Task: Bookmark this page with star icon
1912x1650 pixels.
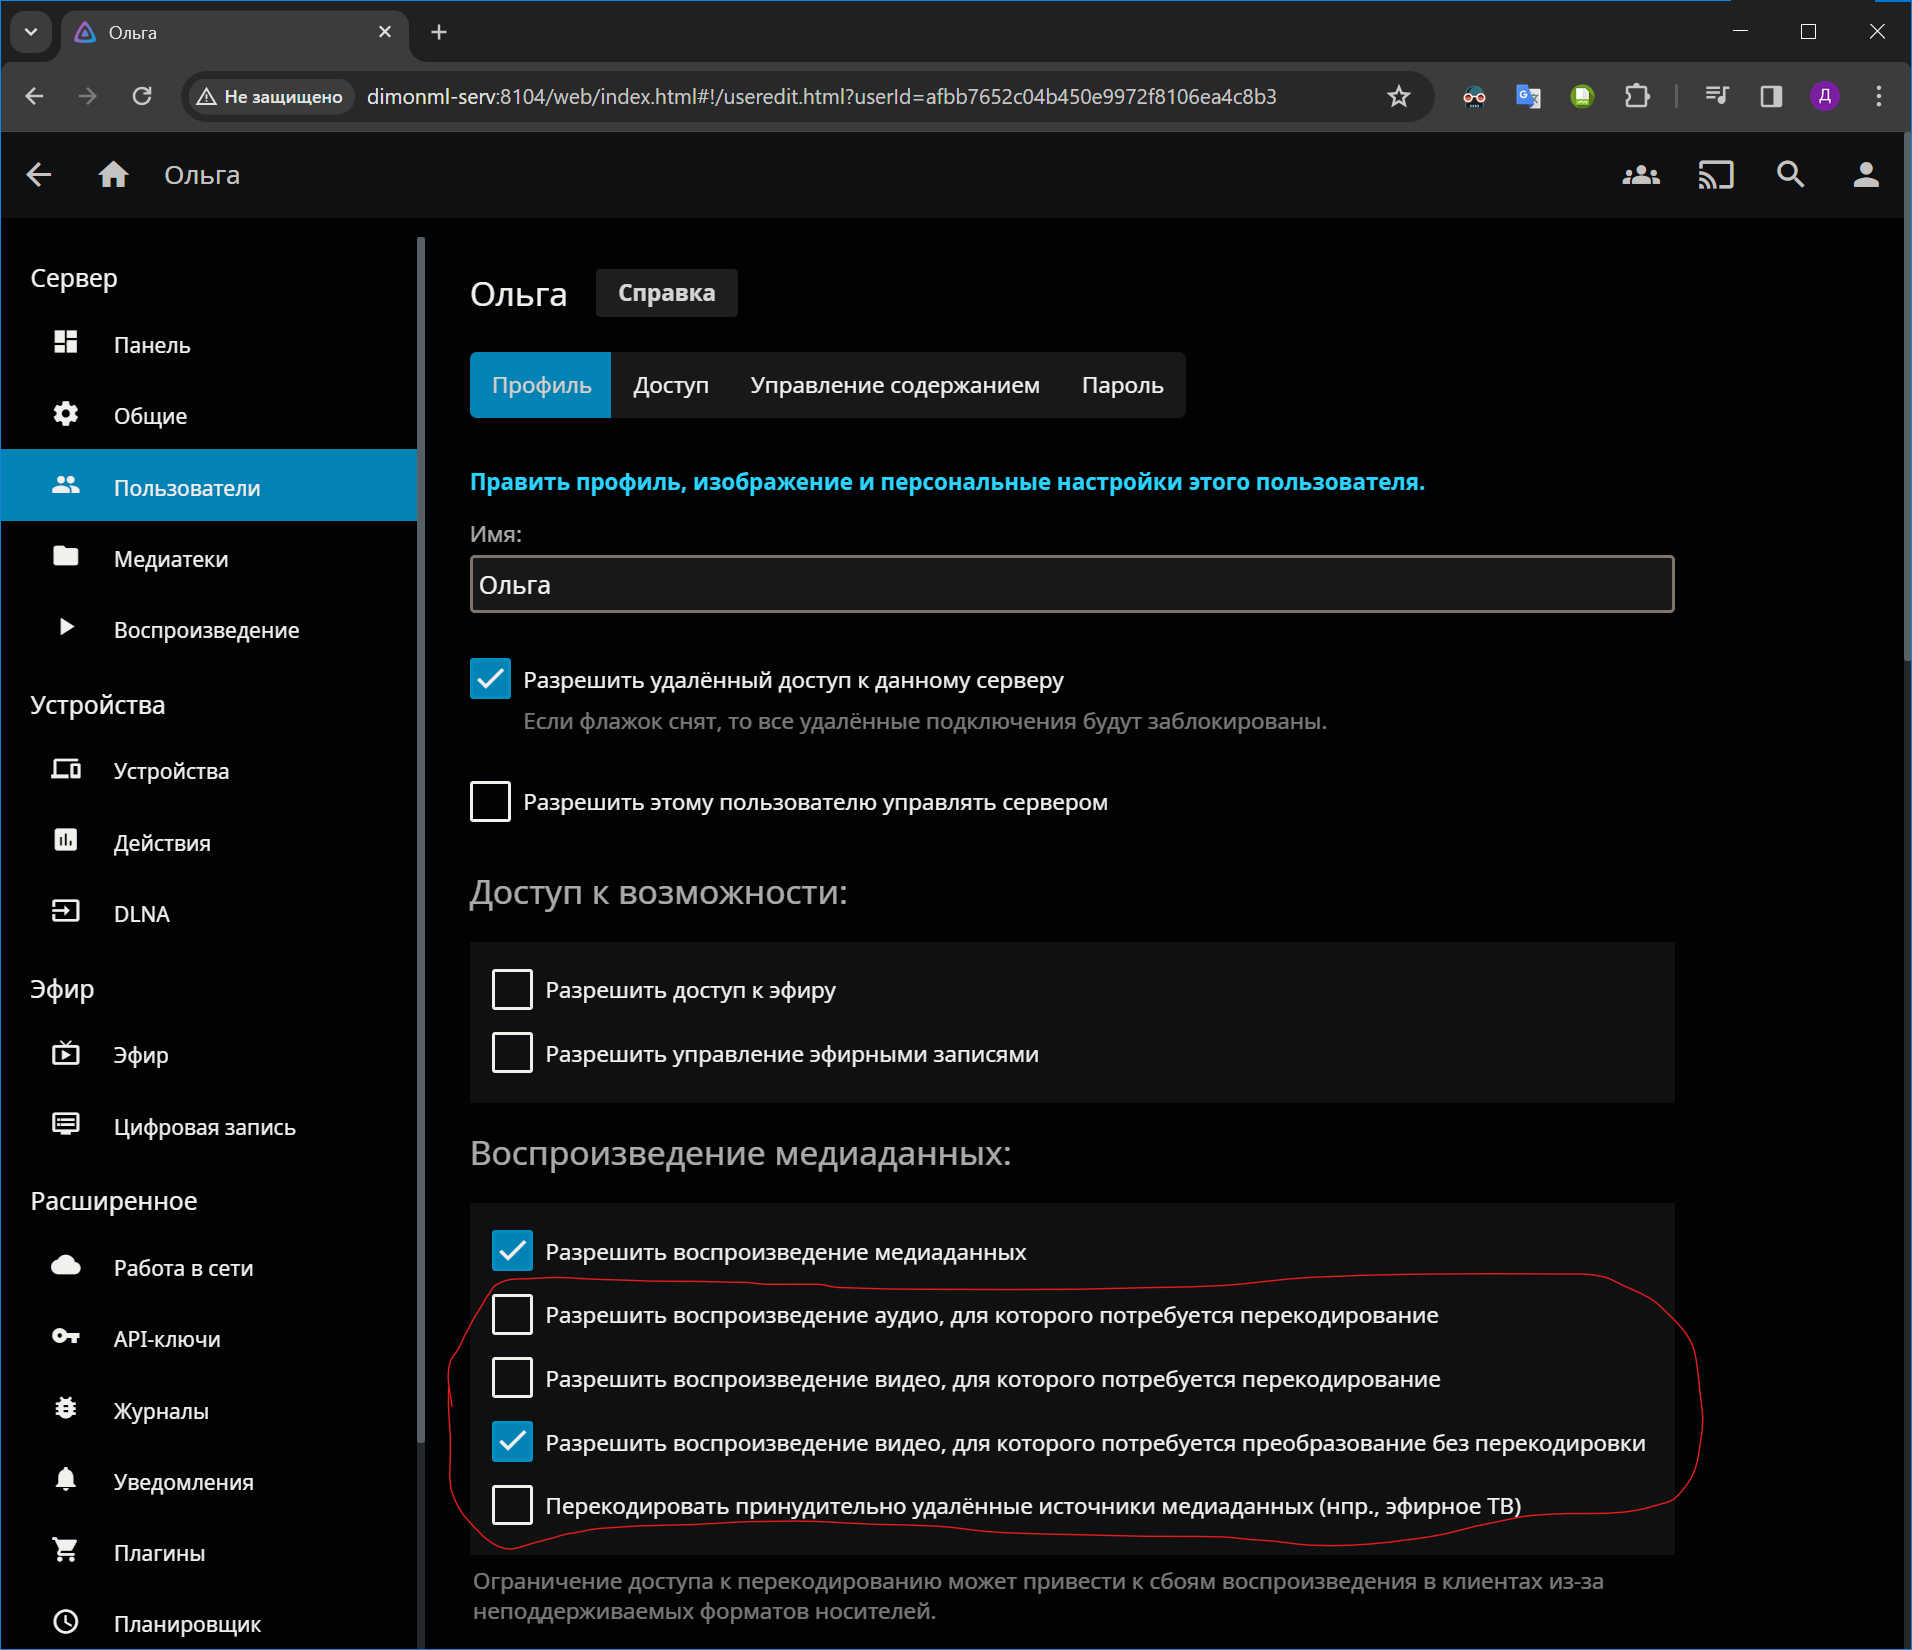Action: (x=1398, y=96)
